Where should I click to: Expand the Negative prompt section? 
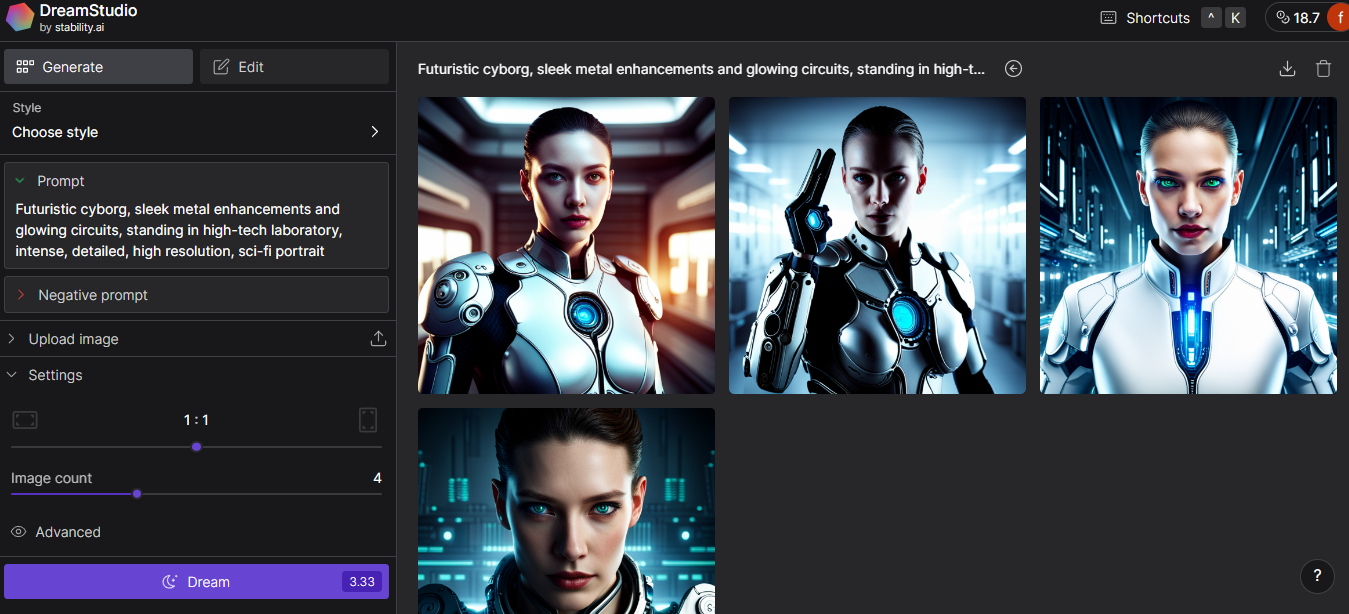pyautogui.click(x=196, y=295)
